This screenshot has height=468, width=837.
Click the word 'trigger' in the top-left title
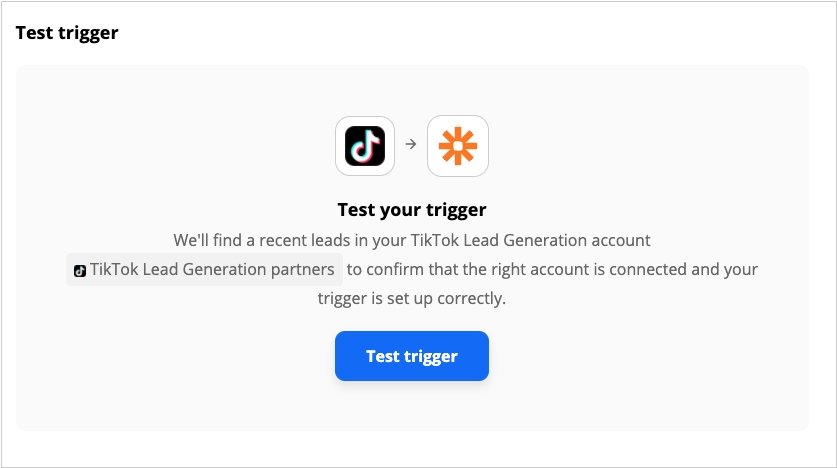(88, 33)
